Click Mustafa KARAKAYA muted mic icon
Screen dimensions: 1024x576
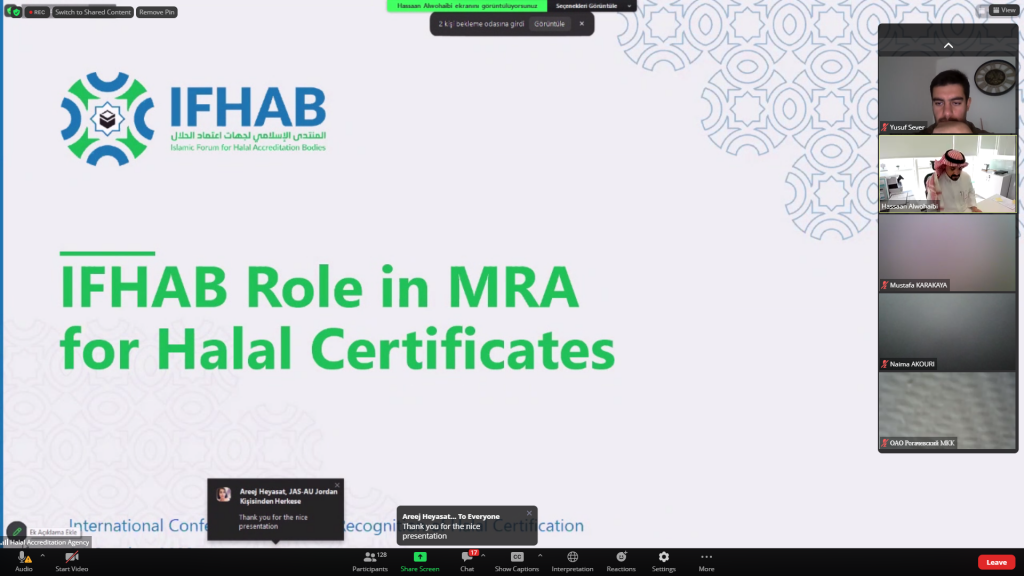coord(885,285)
